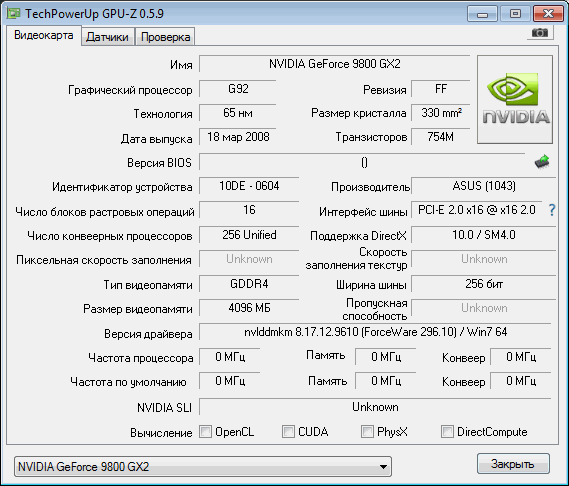Click the G92 graphics processor field
The width and height of the screenshot is (569, 486).
point(238,89)
